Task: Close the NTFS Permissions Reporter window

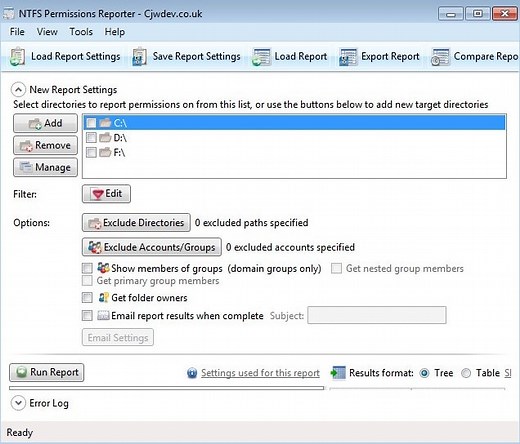Action: point(505,14)
